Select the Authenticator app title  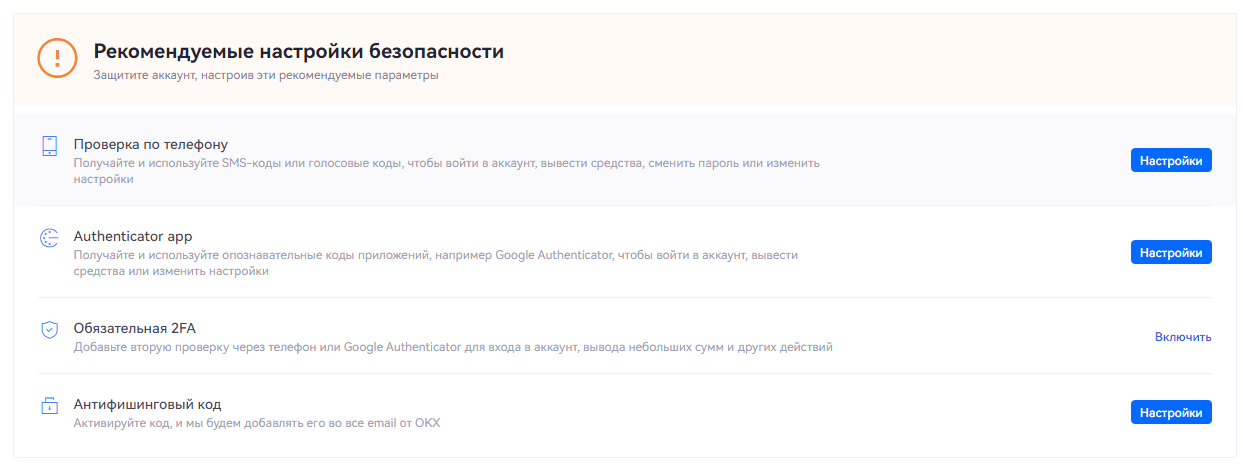pos(133,236)
